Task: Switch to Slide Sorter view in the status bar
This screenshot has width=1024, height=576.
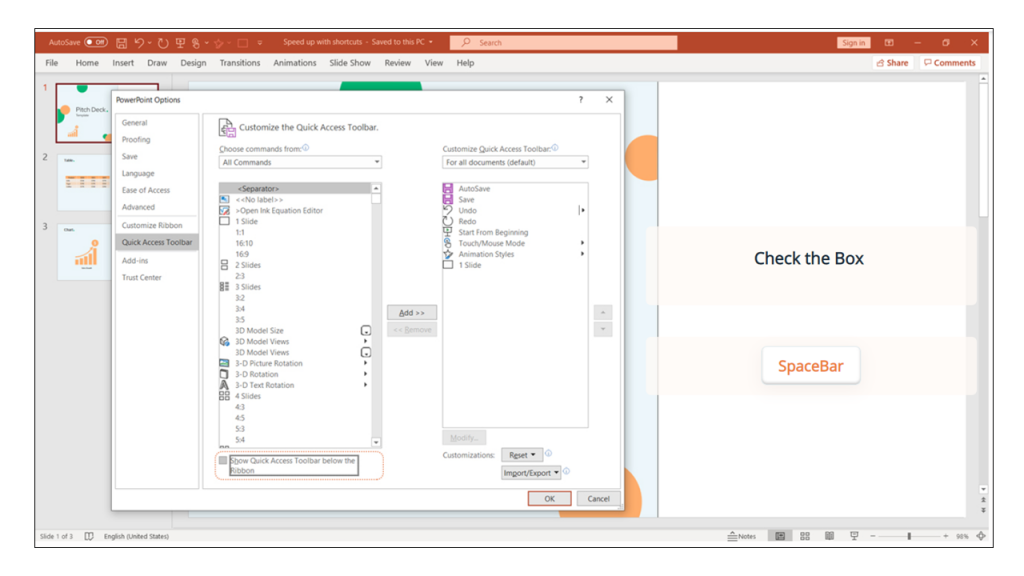Action: coord(804,535)
